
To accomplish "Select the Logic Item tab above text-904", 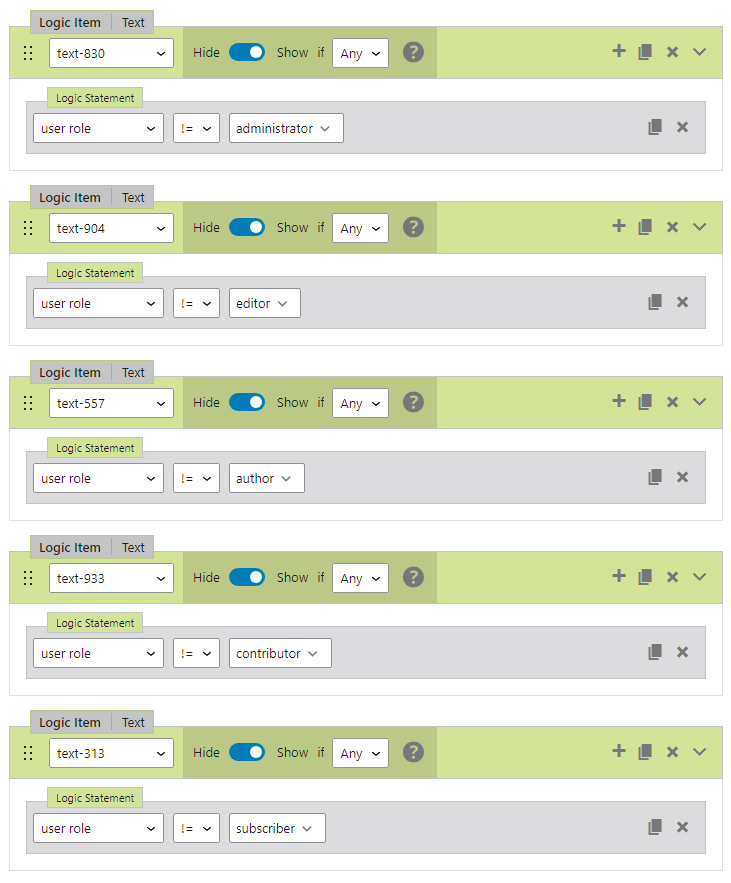I will click(x=70, y=197).
